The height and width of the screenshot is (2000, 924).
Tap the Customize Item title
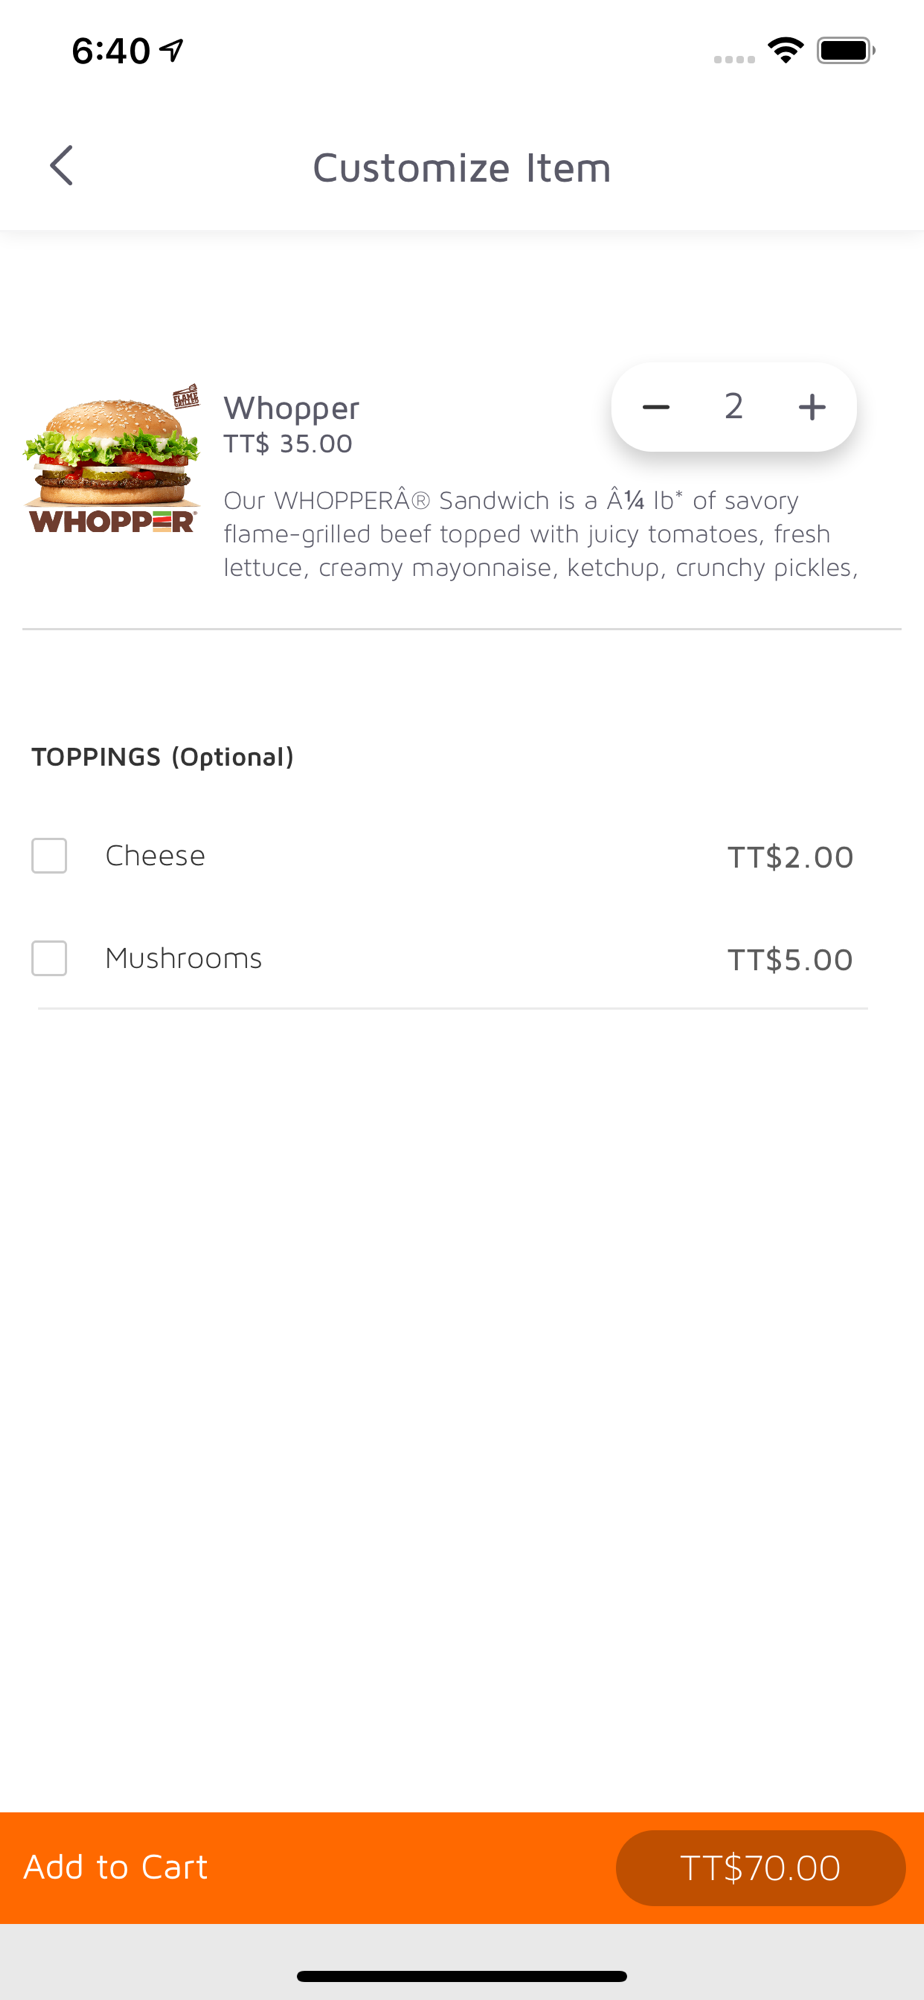(x=462, y=167)
